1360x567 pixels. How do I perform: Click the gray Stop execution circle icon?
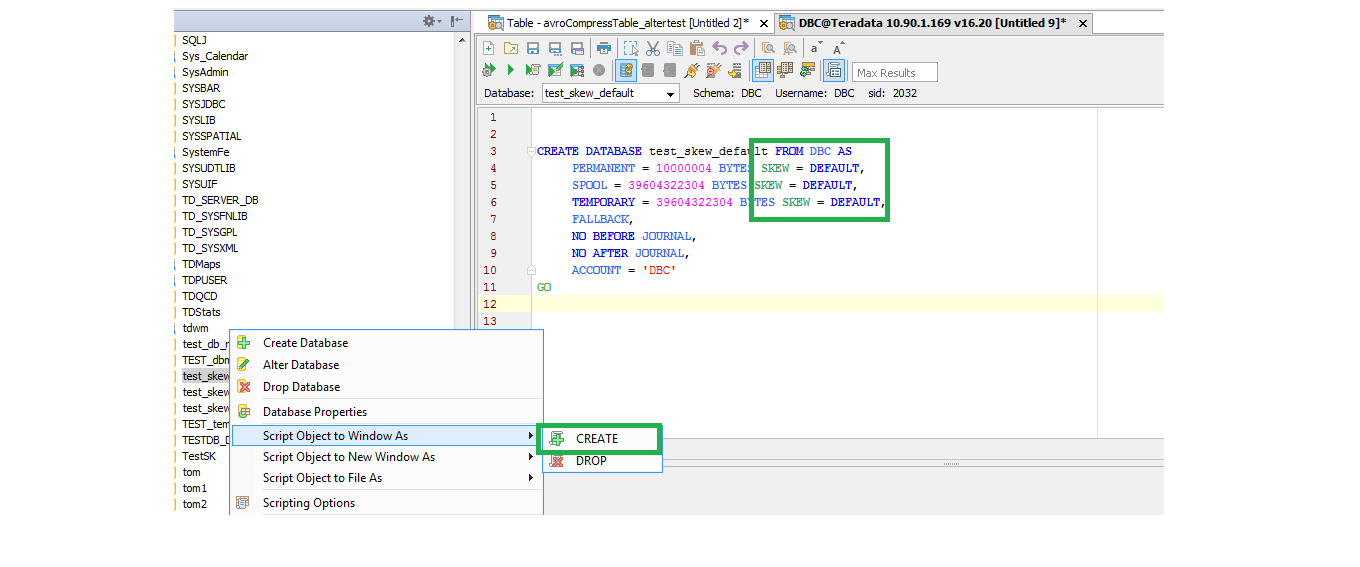pyautogui.click(x=599, y=70)
